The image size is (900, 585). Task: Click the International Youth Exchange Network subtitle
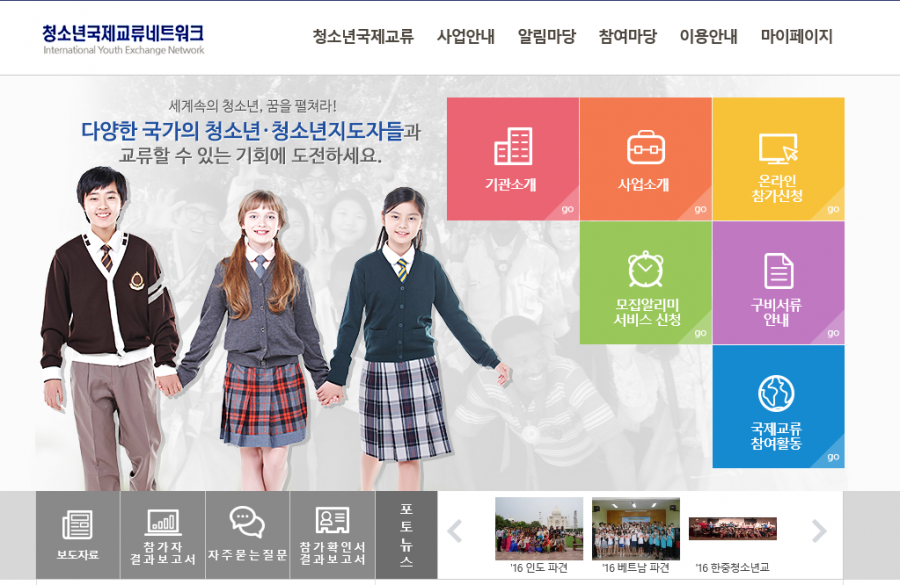123,50
